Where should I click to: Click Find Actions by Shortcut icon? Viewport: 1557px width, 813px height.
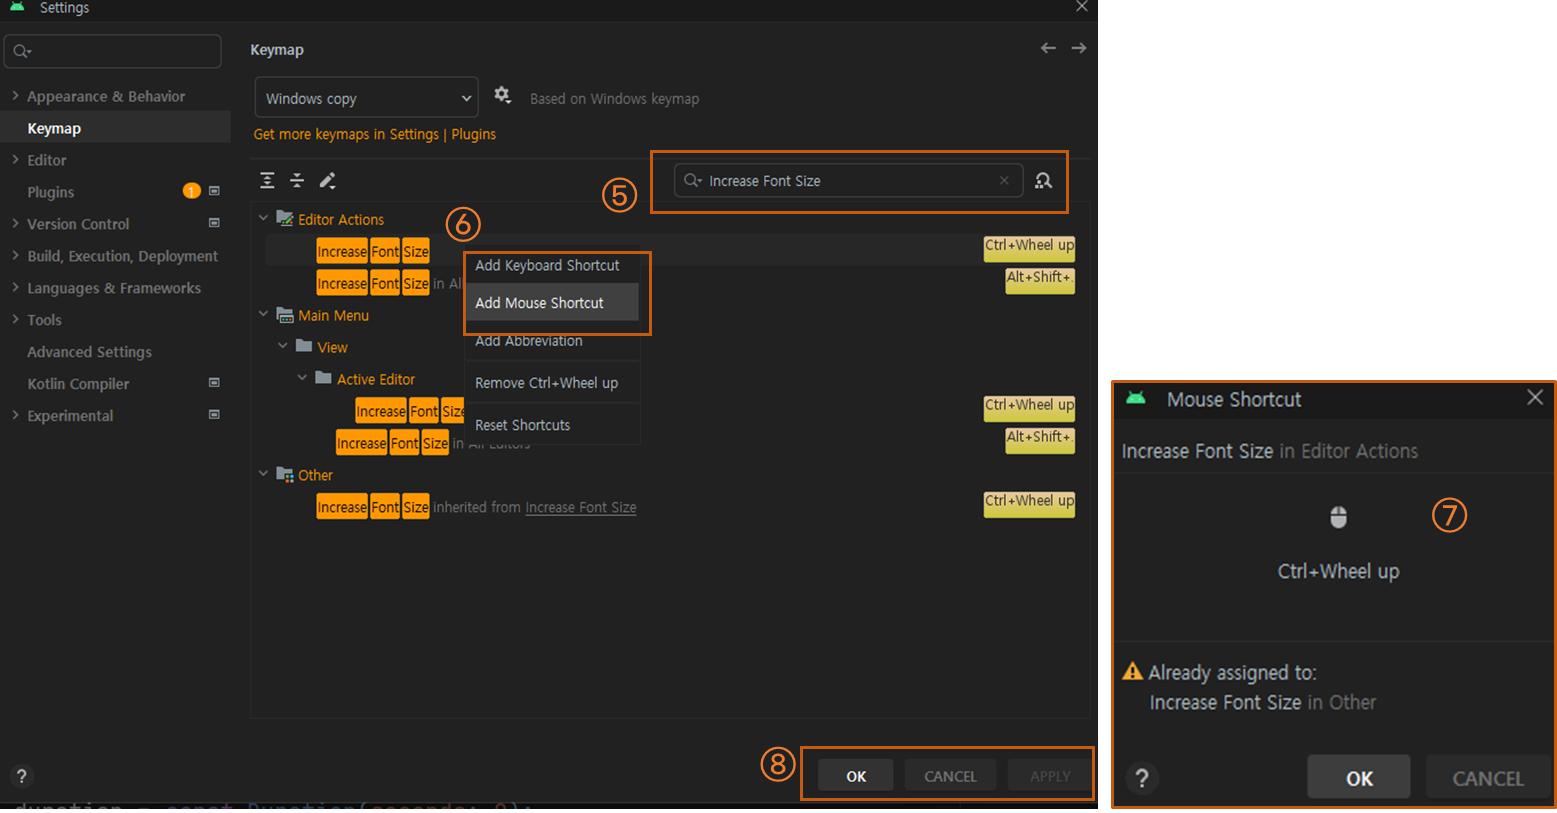(1043, 180)
